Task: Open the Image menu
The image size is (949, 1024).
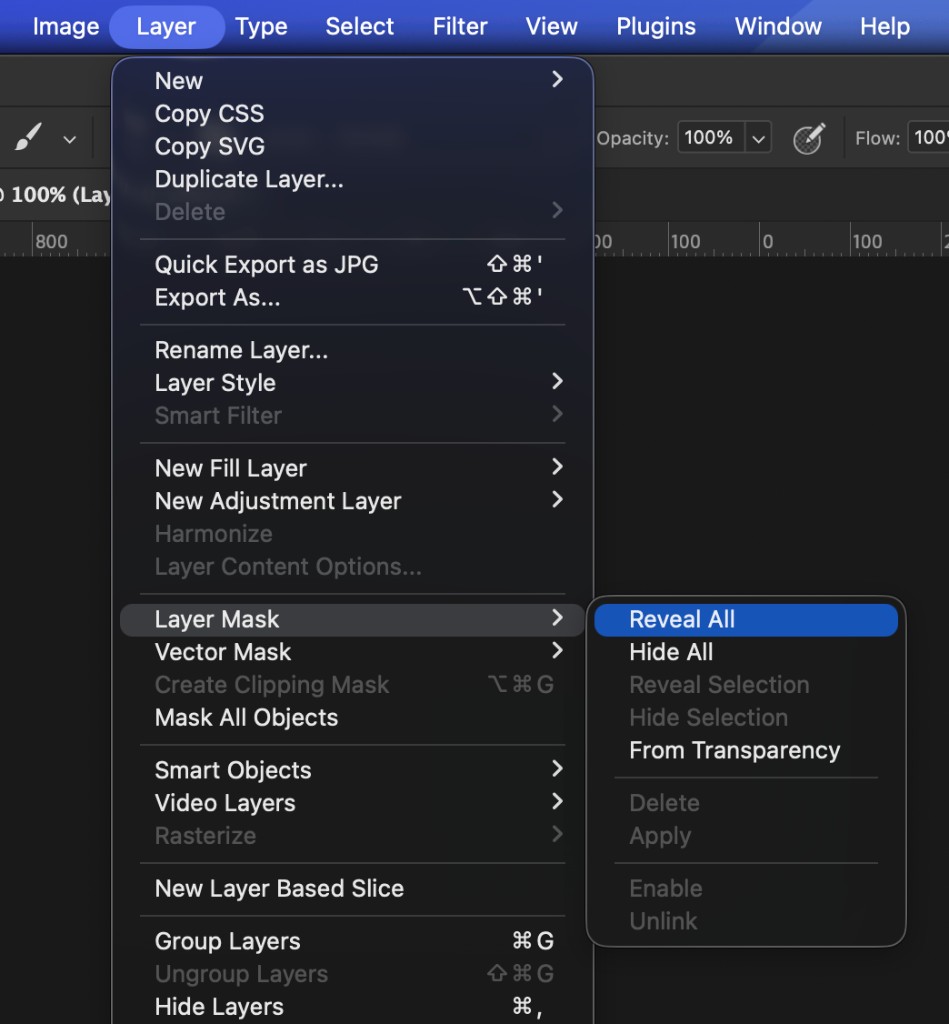Action: coord(66,27)
